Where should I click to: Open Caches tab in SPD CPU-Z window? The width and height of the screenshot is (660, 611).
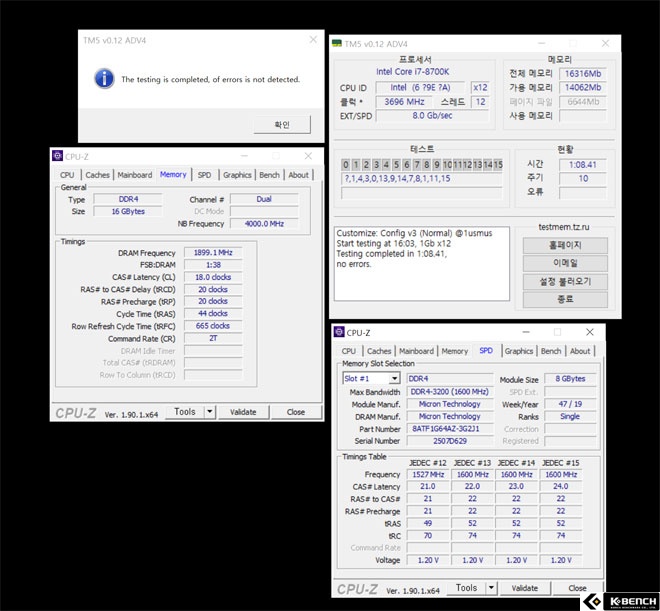click(379, 351)
